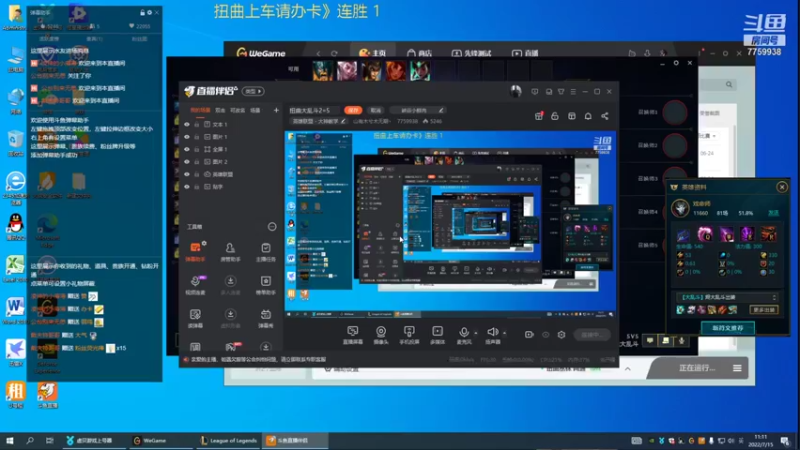This screenshot has width=800, height=450.
Task: Click the teal rune recommendation button
Action: 728,328
